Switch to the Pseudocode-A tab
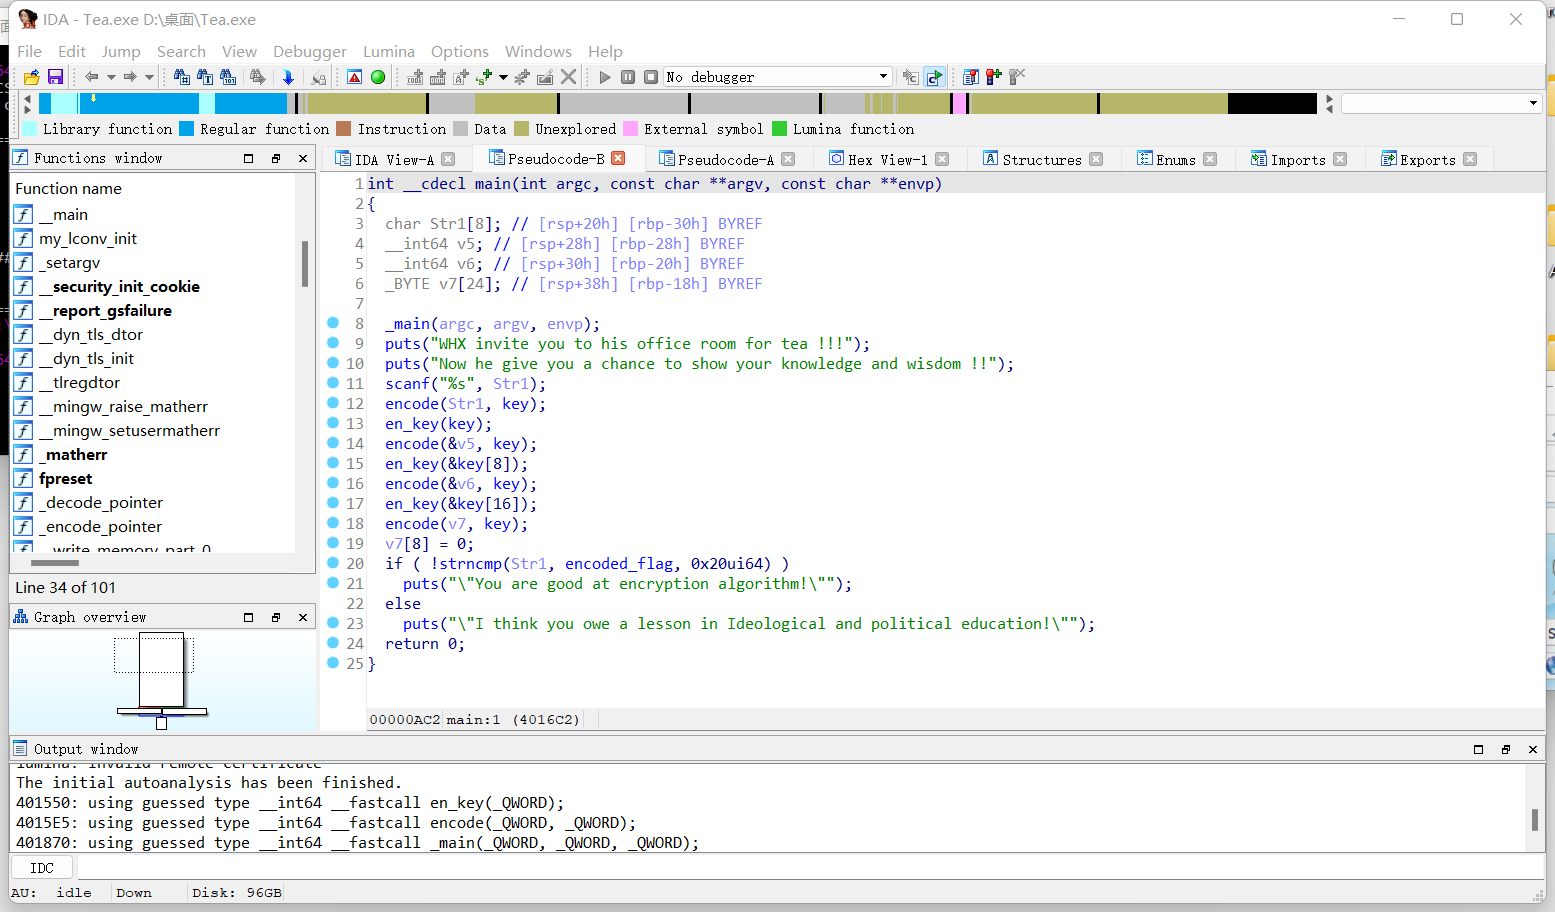Viewport: 1555px width, 912px height. coord(725,160)
